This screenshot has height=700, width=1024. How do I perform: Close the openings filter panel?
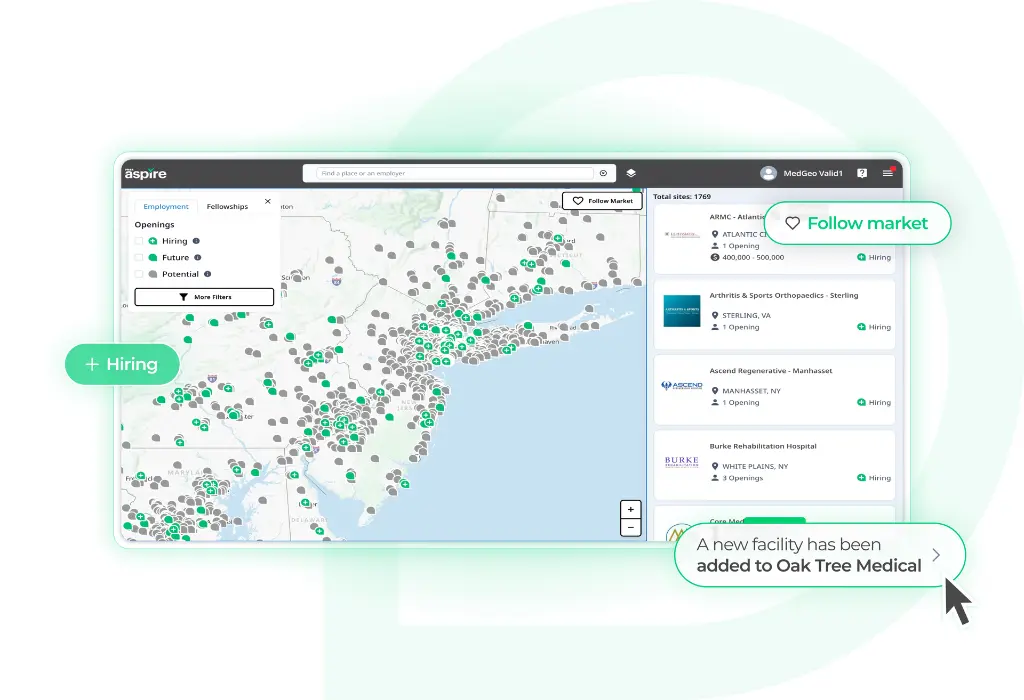coord(268,201)
